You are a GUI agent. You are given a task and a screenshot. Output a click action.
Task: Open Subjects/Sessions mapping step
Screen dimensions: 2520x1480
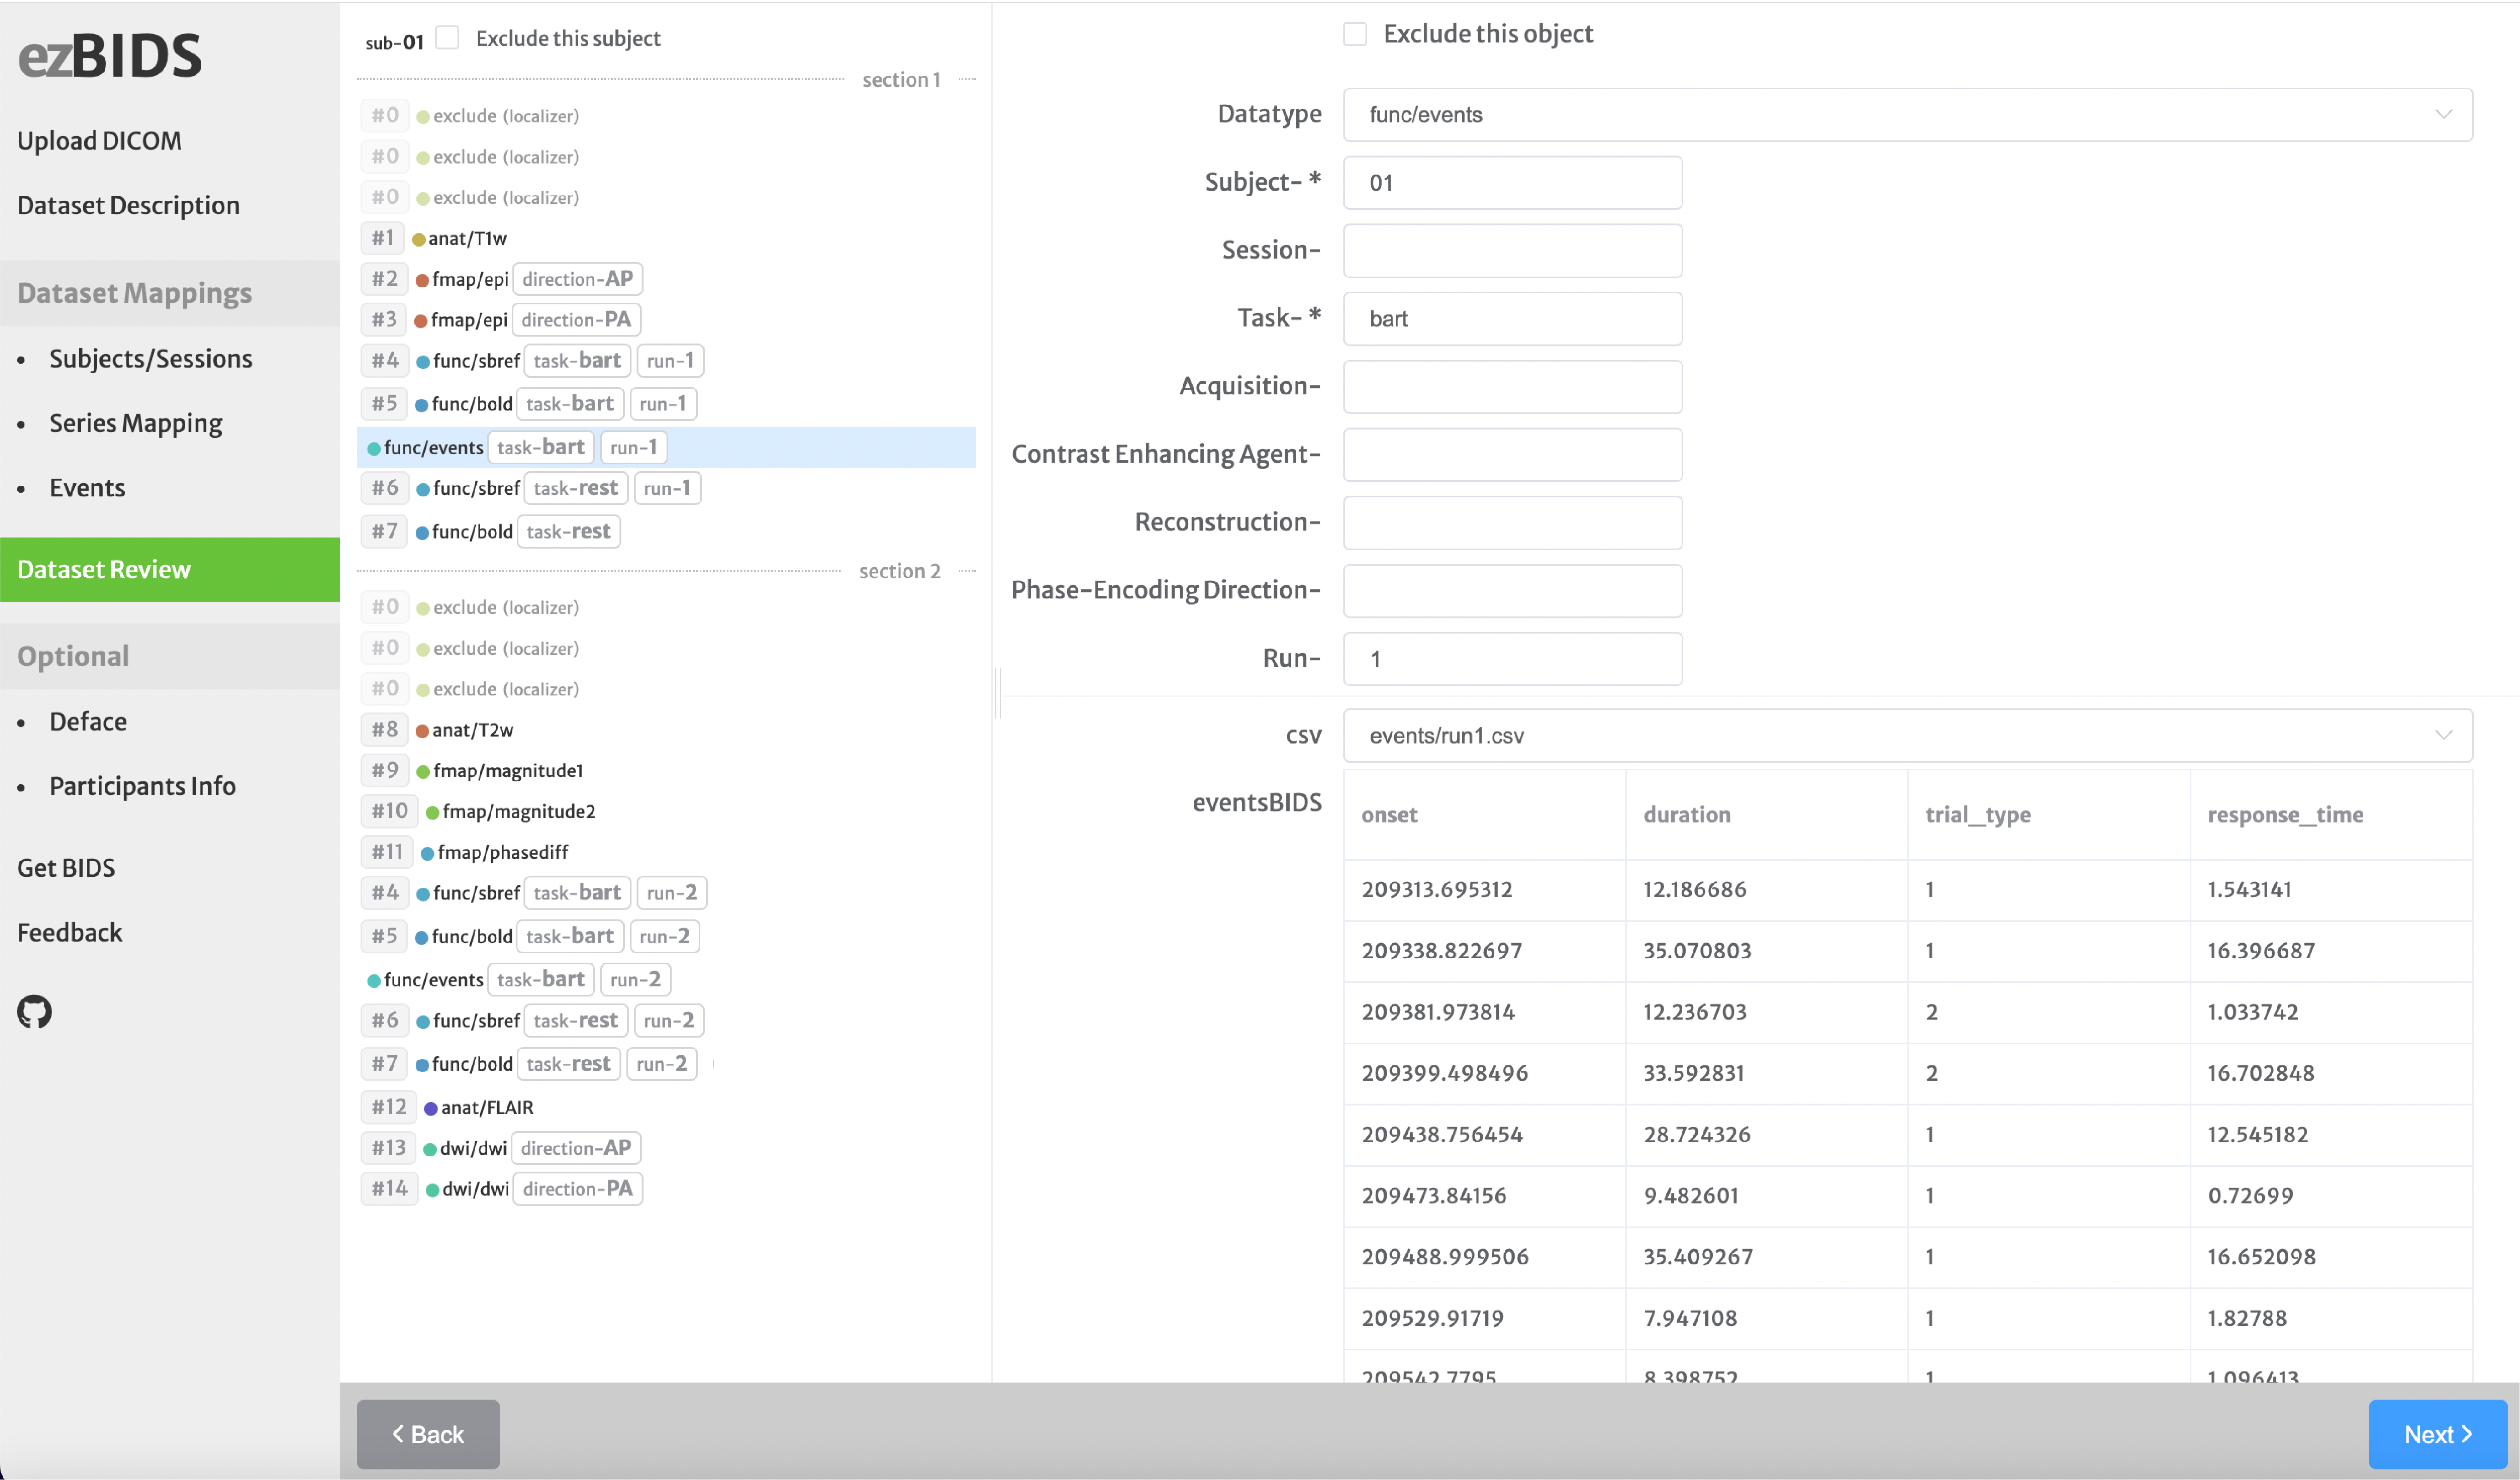(151, 358)
